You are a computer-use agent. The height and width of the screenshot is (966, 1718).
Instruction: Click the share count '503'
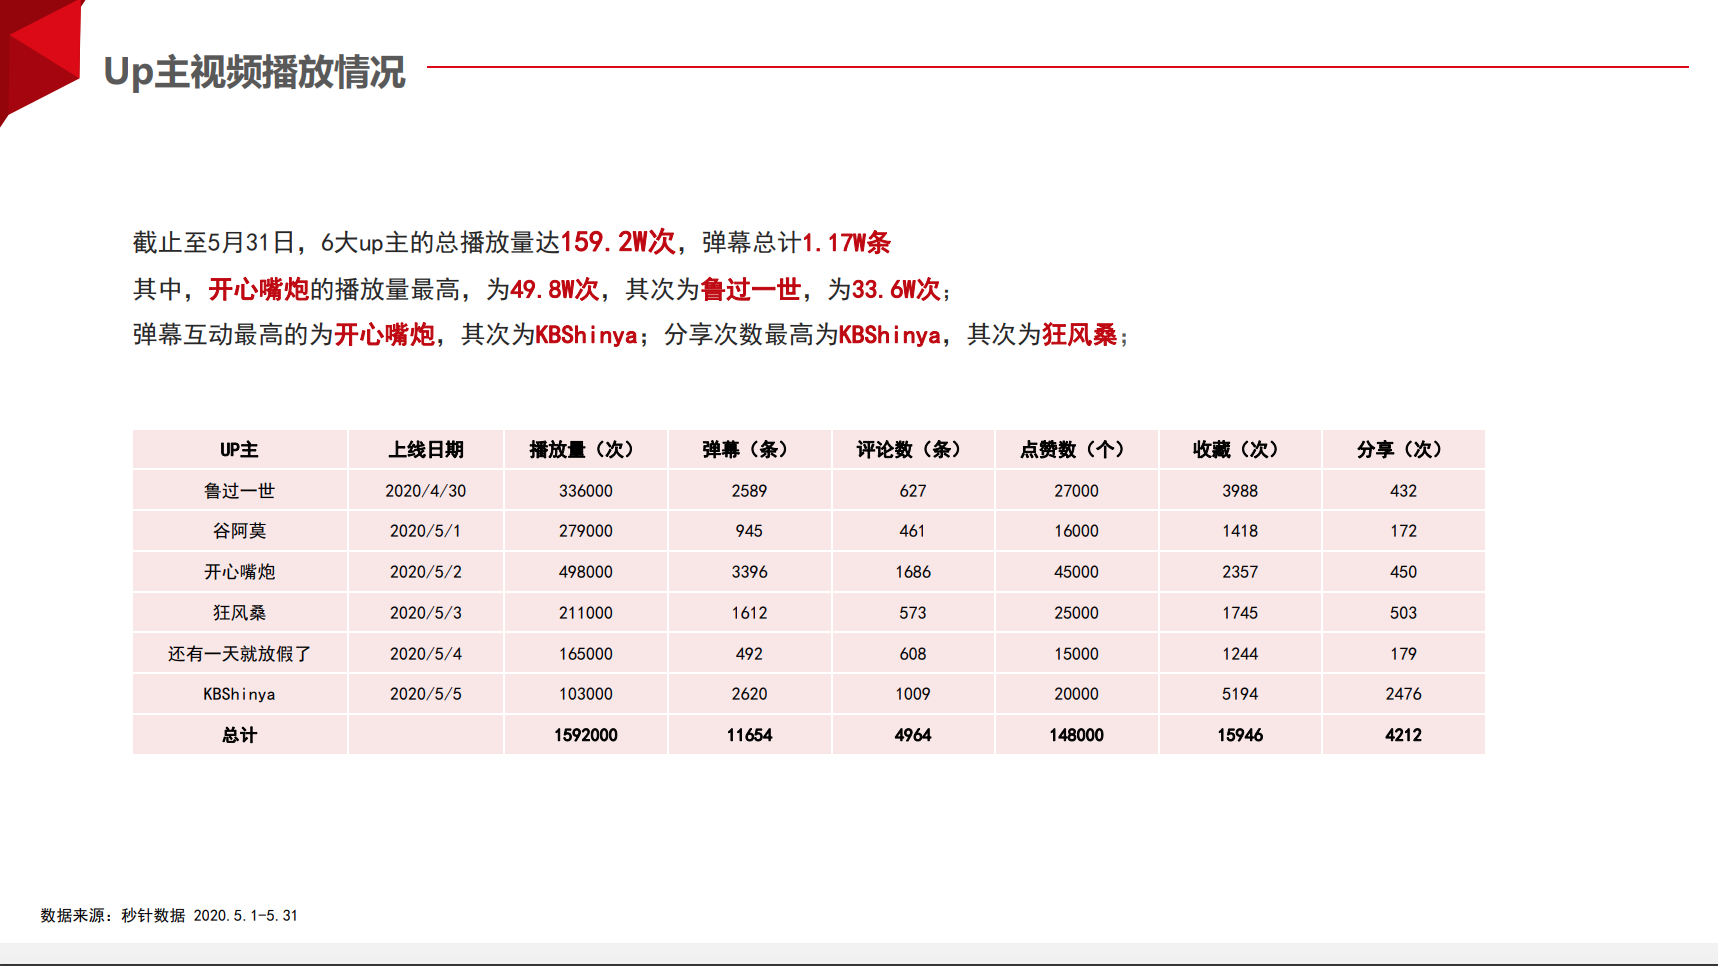click(1403, 613)
